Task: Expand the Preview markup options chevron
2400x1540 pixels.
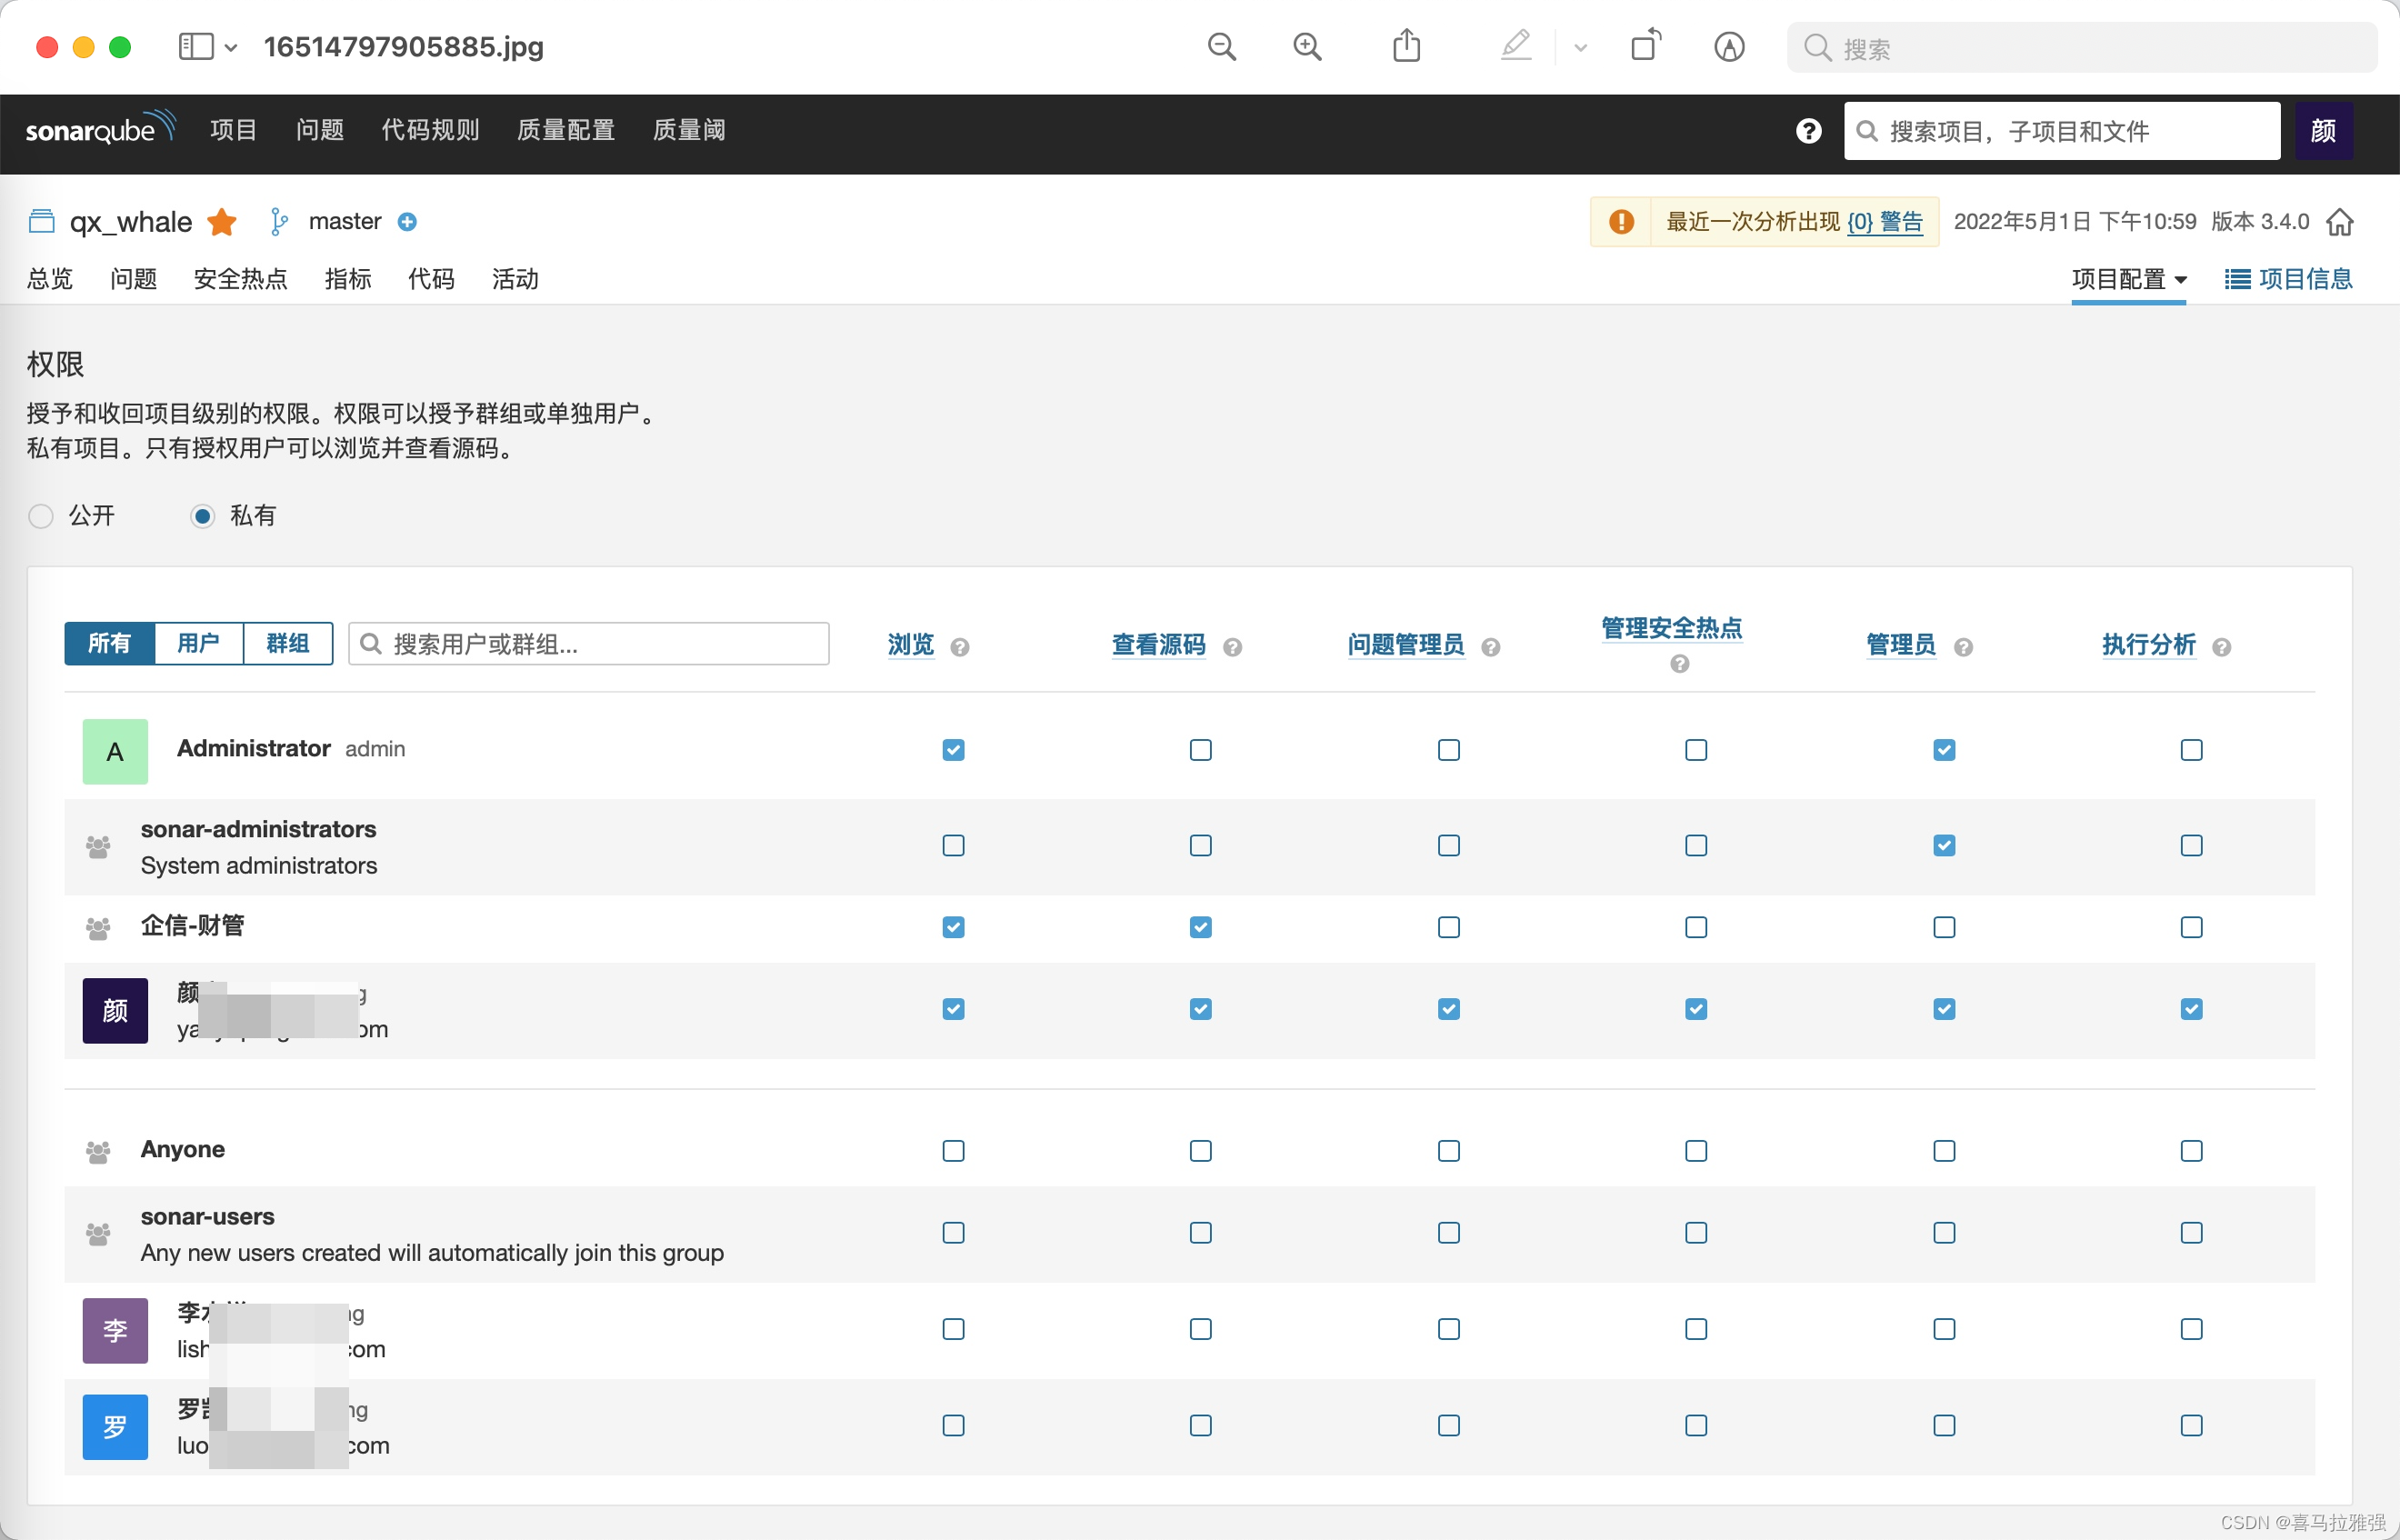Action: [x=1580, y=47]
